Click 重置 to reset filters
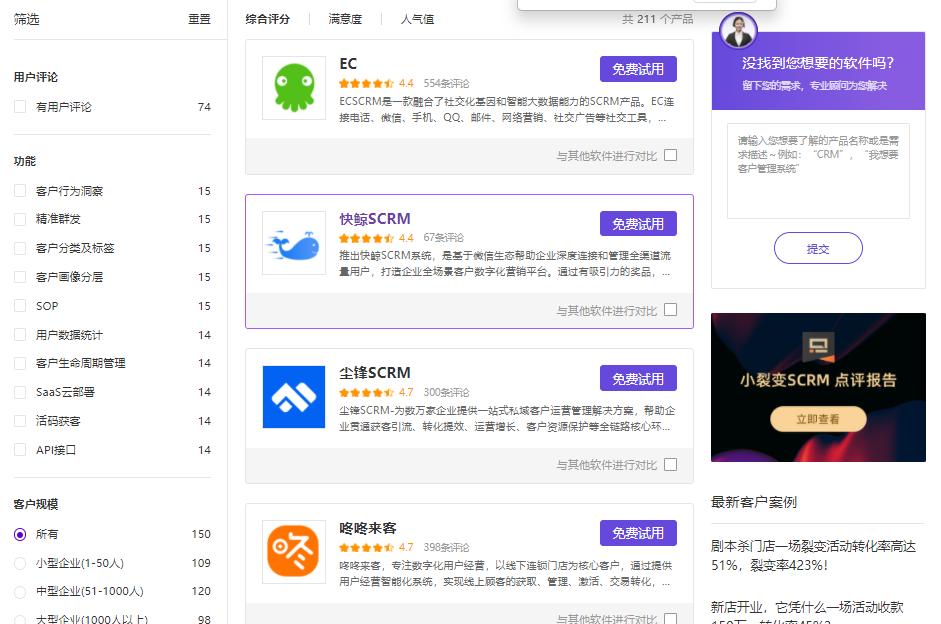Image resolution: width=941 pixels, height=624 pixels. pos(199,19)
